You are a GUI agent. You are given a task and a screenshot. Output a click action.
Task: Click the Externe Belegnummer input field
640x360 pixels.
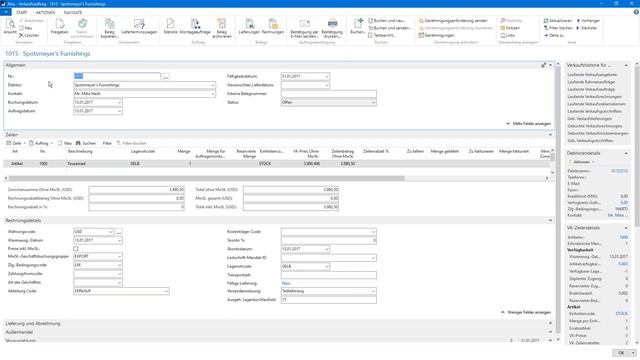[x=329, y=94]
